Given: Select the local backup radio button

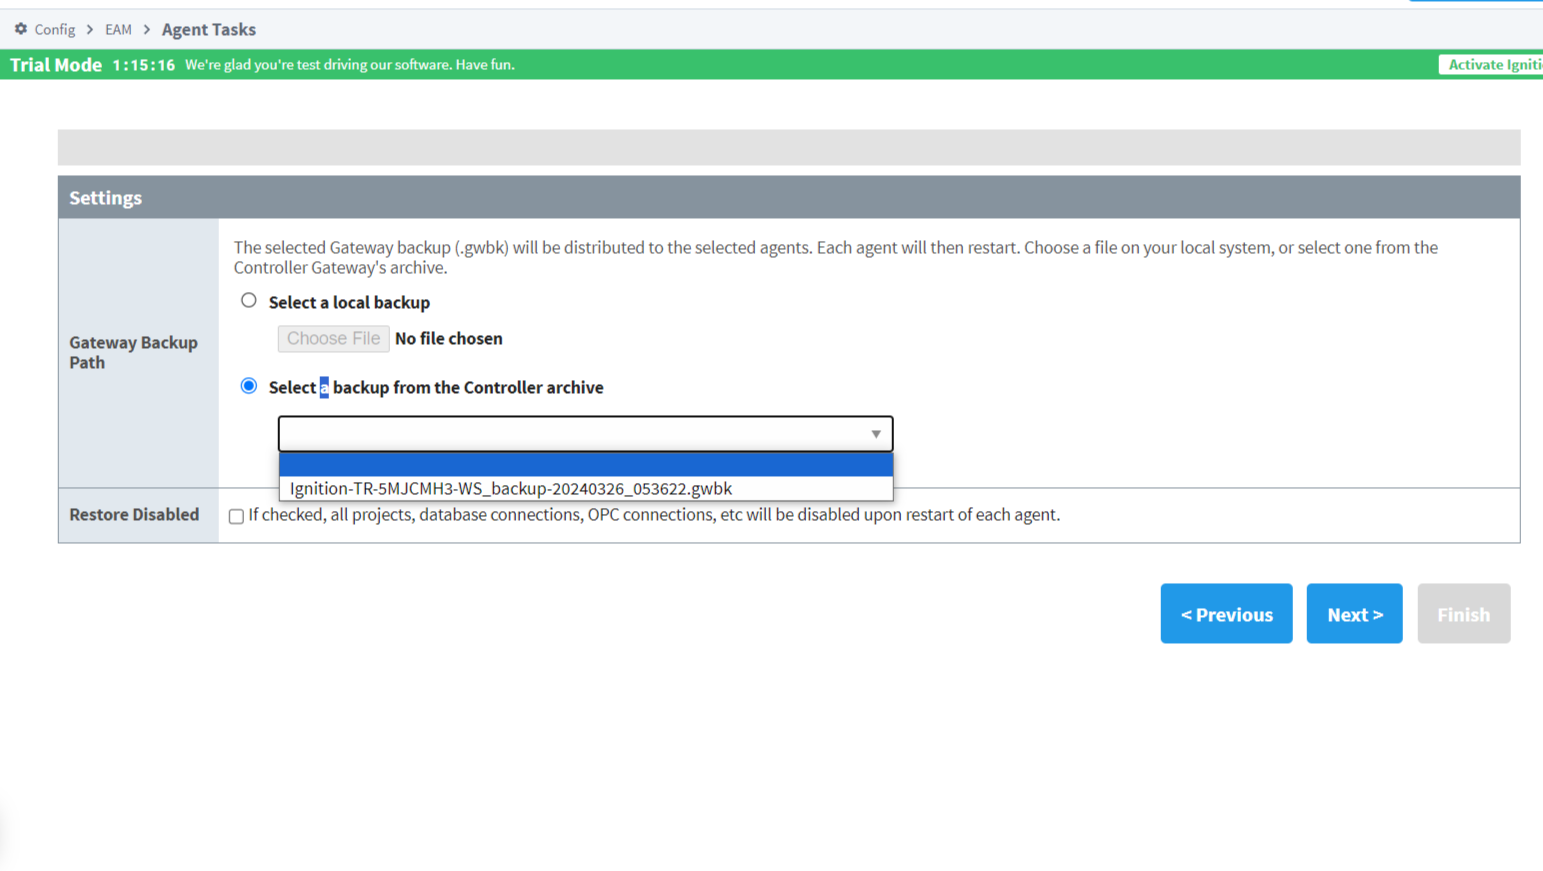Looking at the screenshot, I should [x=249, y=301].
